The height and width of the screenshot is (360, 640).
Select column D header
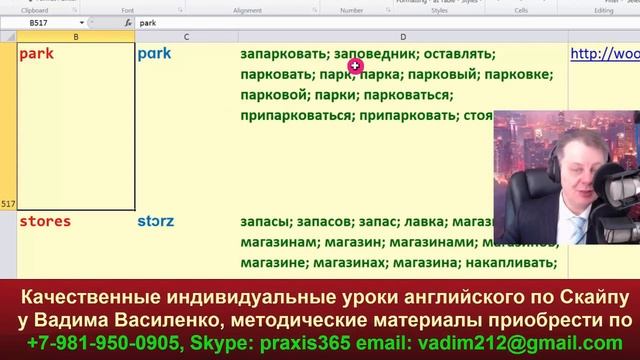coord(403,37)
